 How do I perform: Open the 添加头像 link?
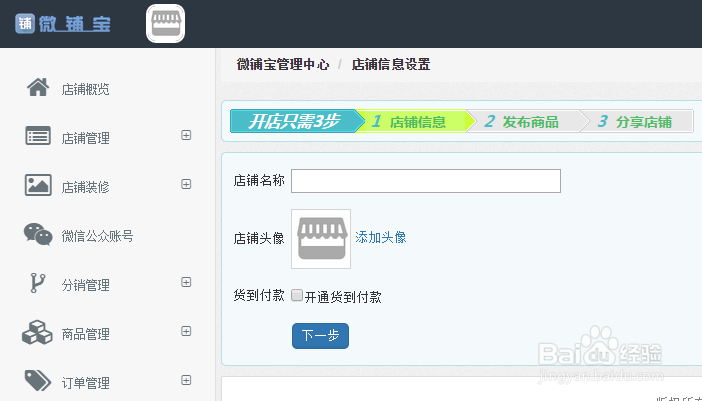tap(381, 237)
